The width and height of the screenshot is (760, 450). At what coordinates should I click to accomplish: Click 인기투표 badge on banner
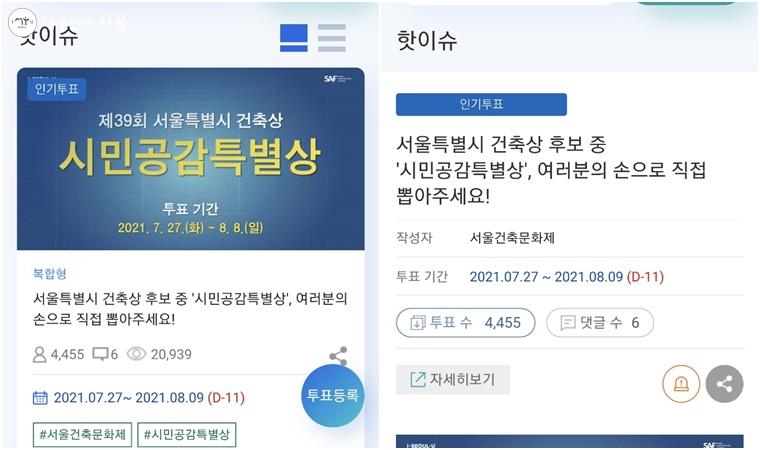(x=57, y=89)
